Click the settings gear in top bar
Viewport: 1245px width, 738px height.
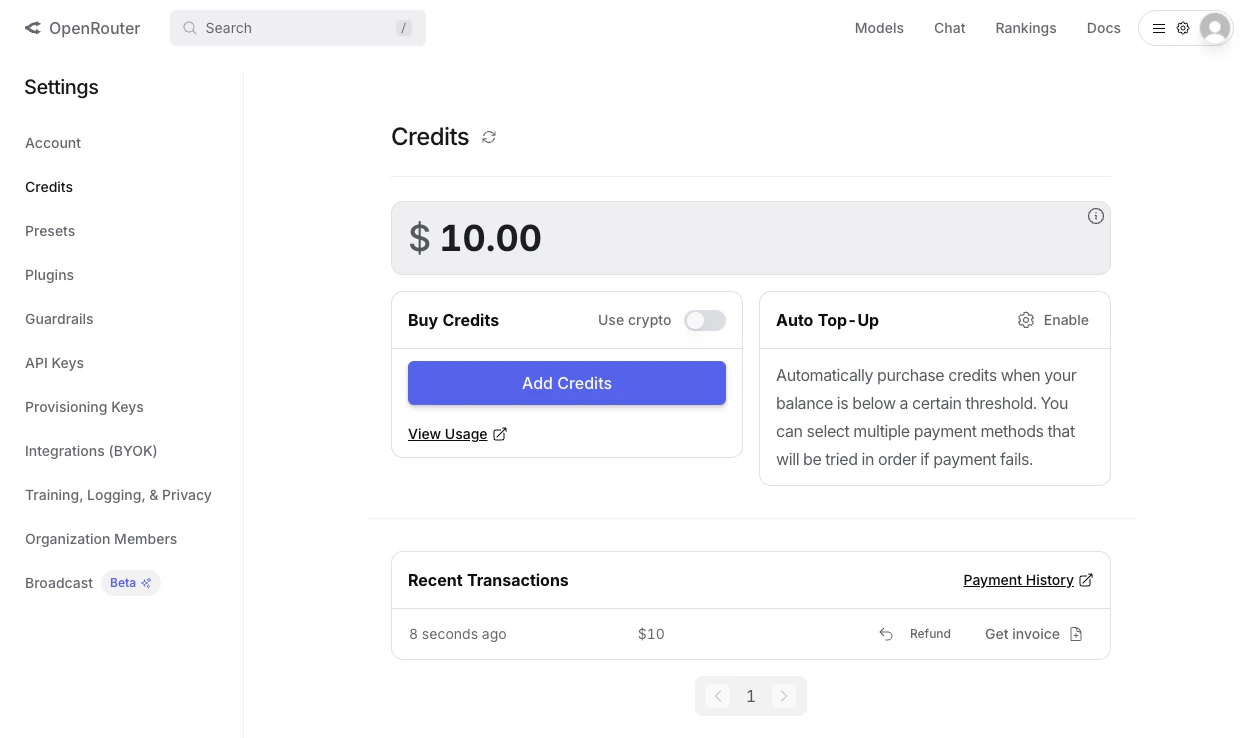point(1183,28)
